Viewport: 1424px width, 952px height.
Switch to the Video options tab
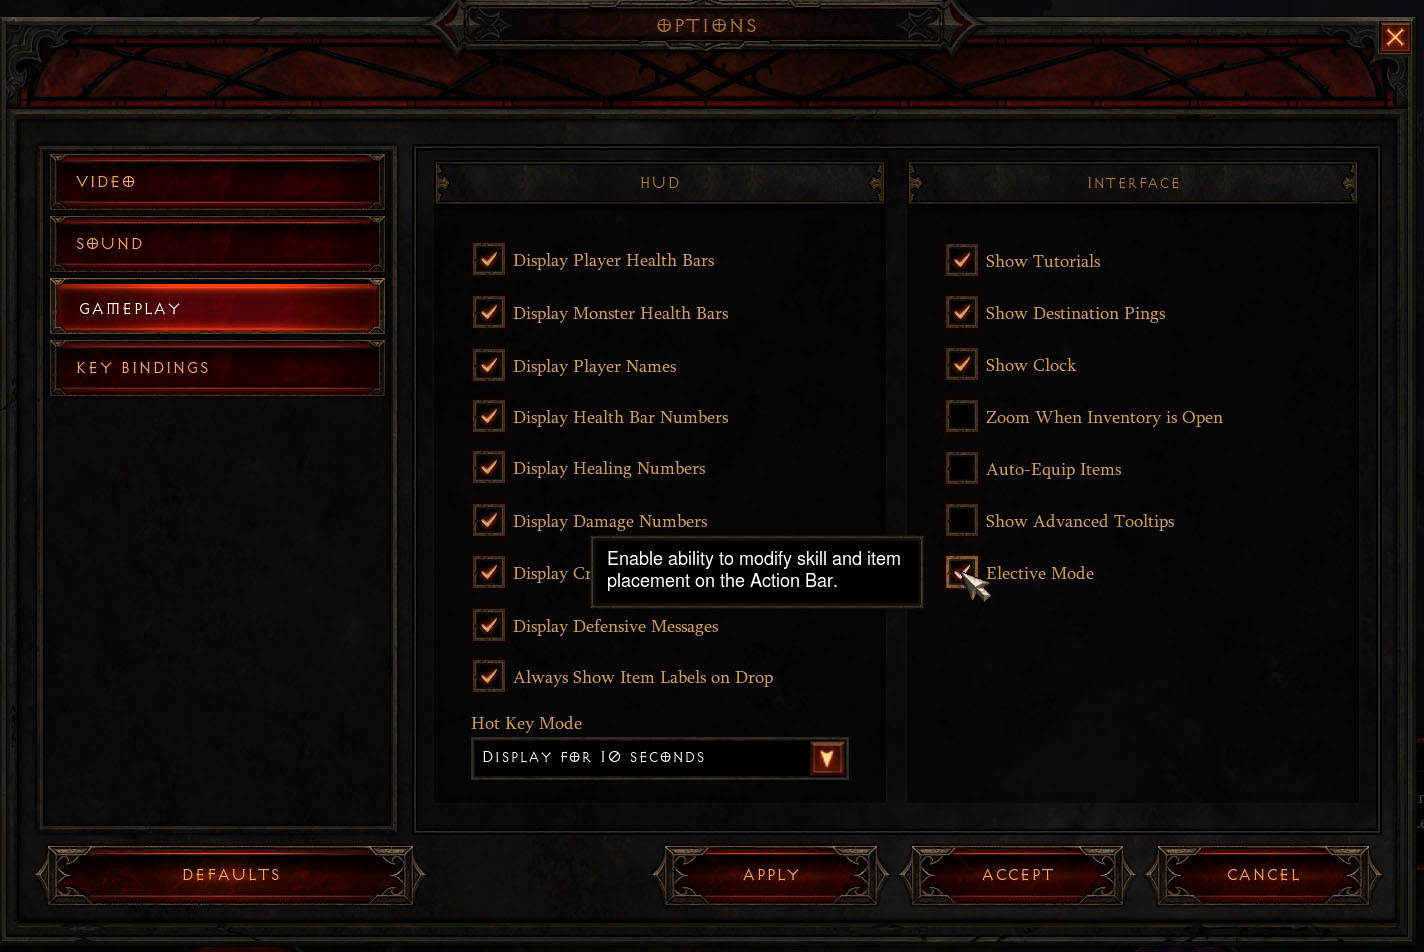217,182
